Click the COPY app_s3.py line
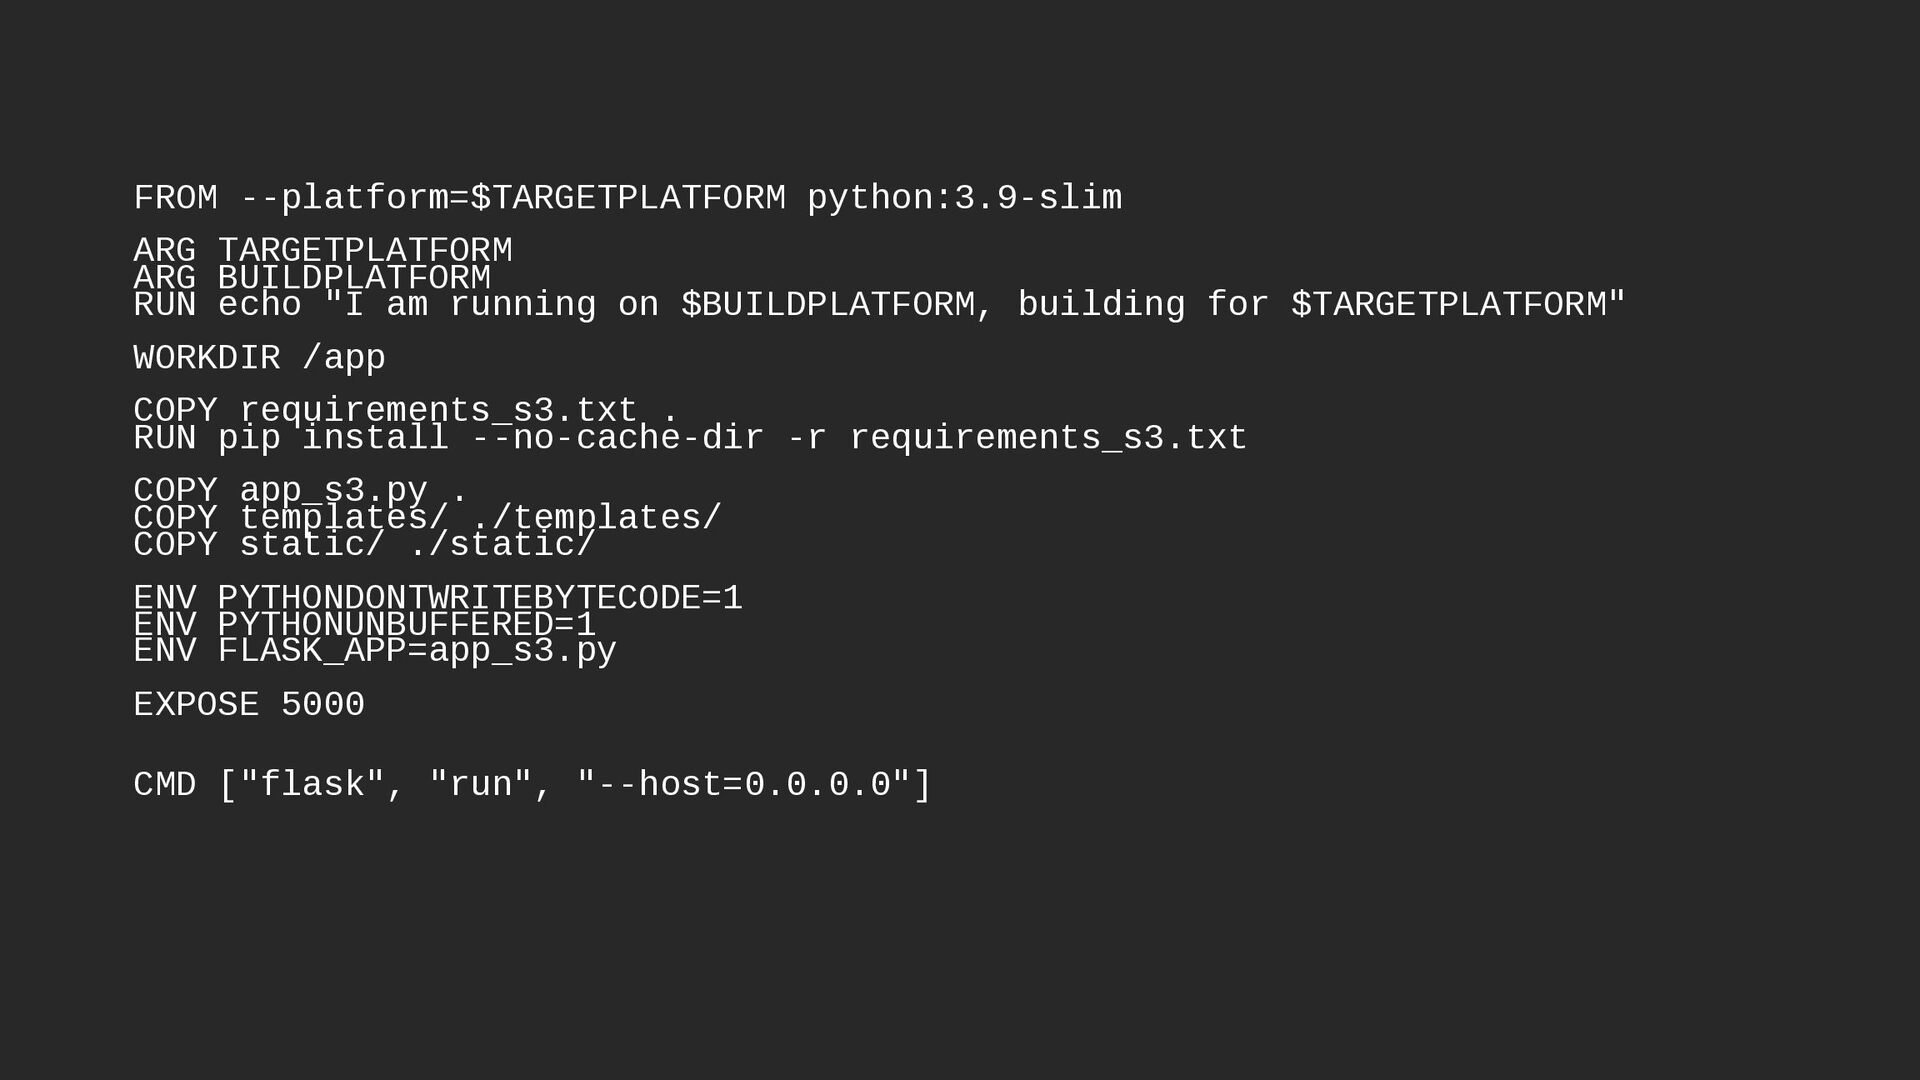1920x1080 pixels. point(300,491)
